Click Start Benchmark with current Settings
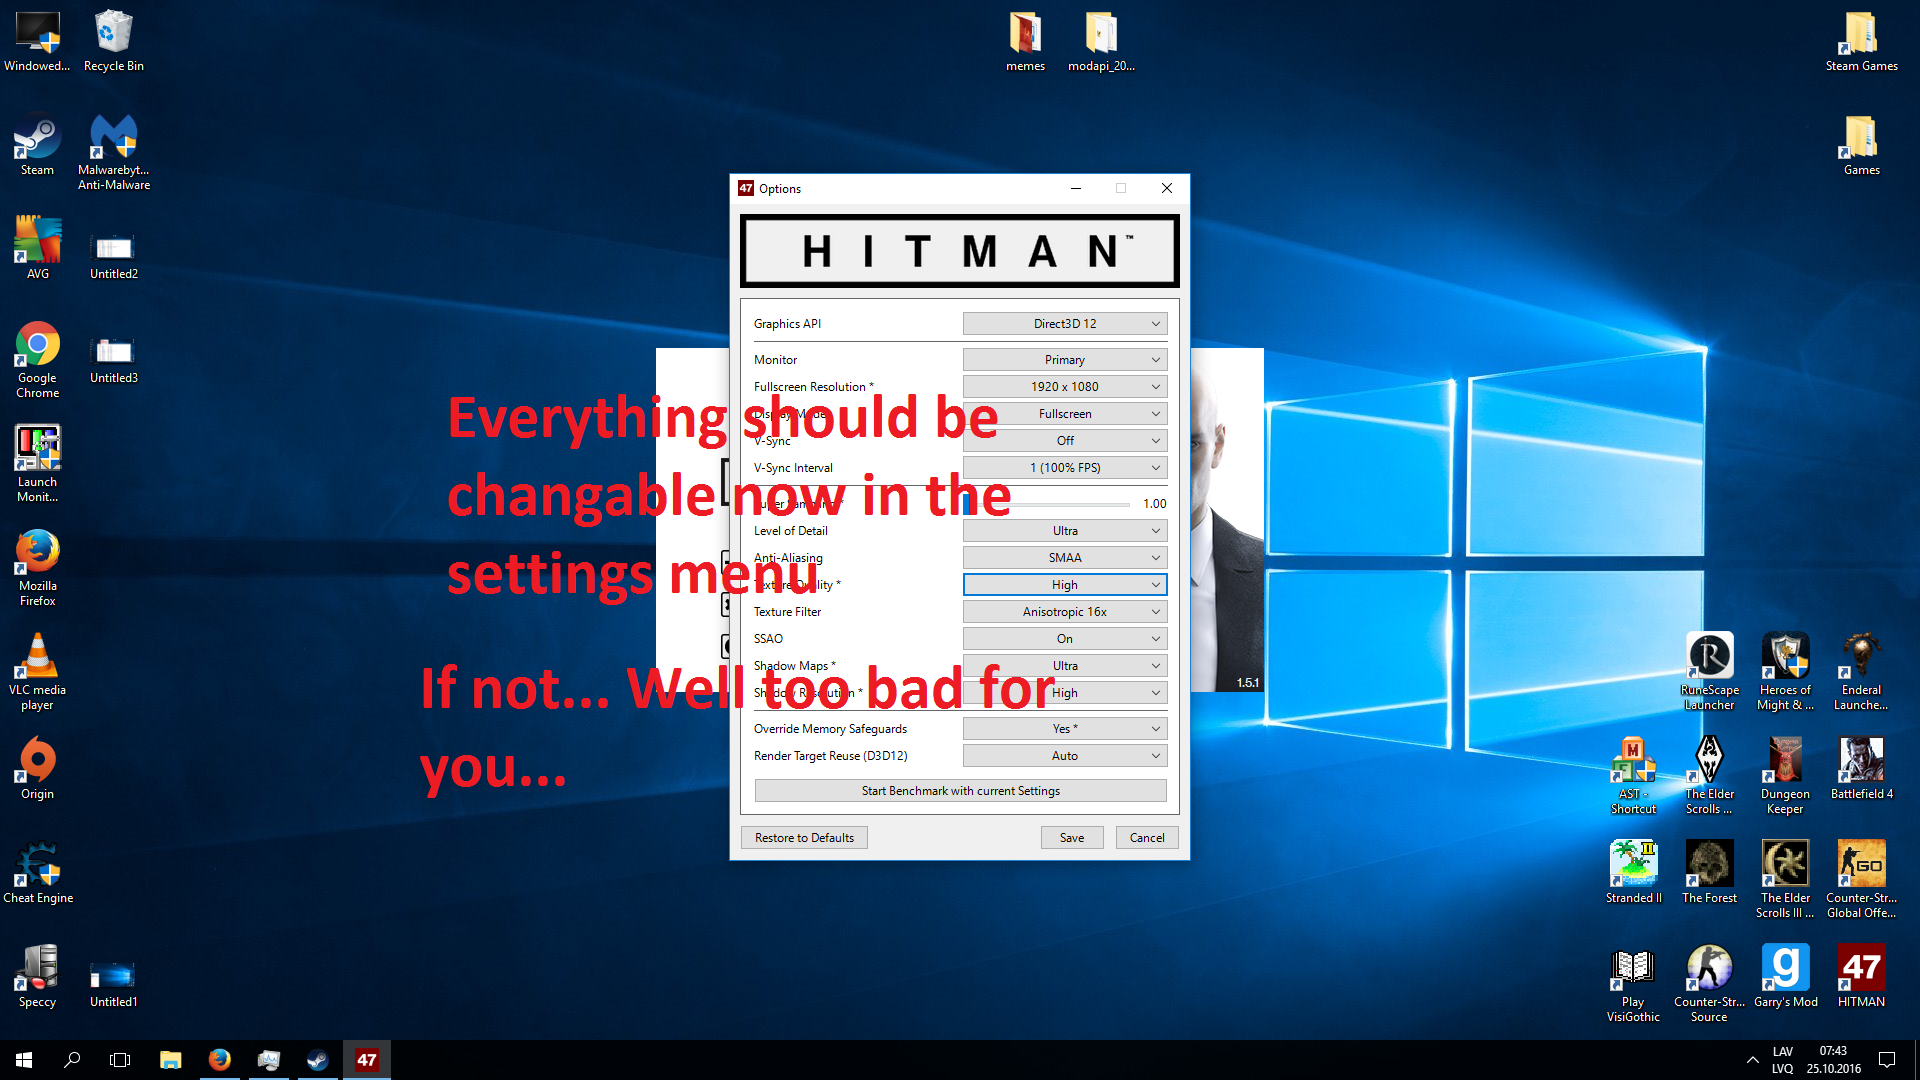 pos(960,791)
